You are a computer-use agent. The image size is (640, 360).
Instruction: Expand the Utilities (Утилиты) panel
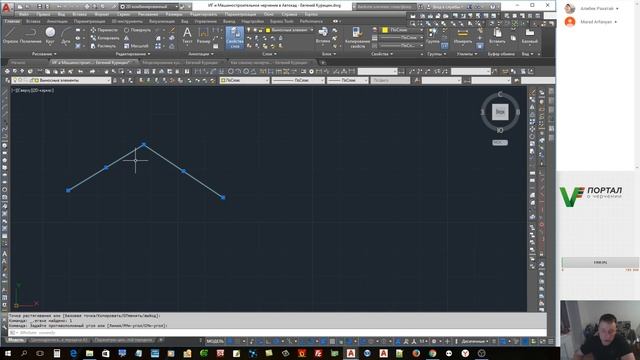click(467, 54)
